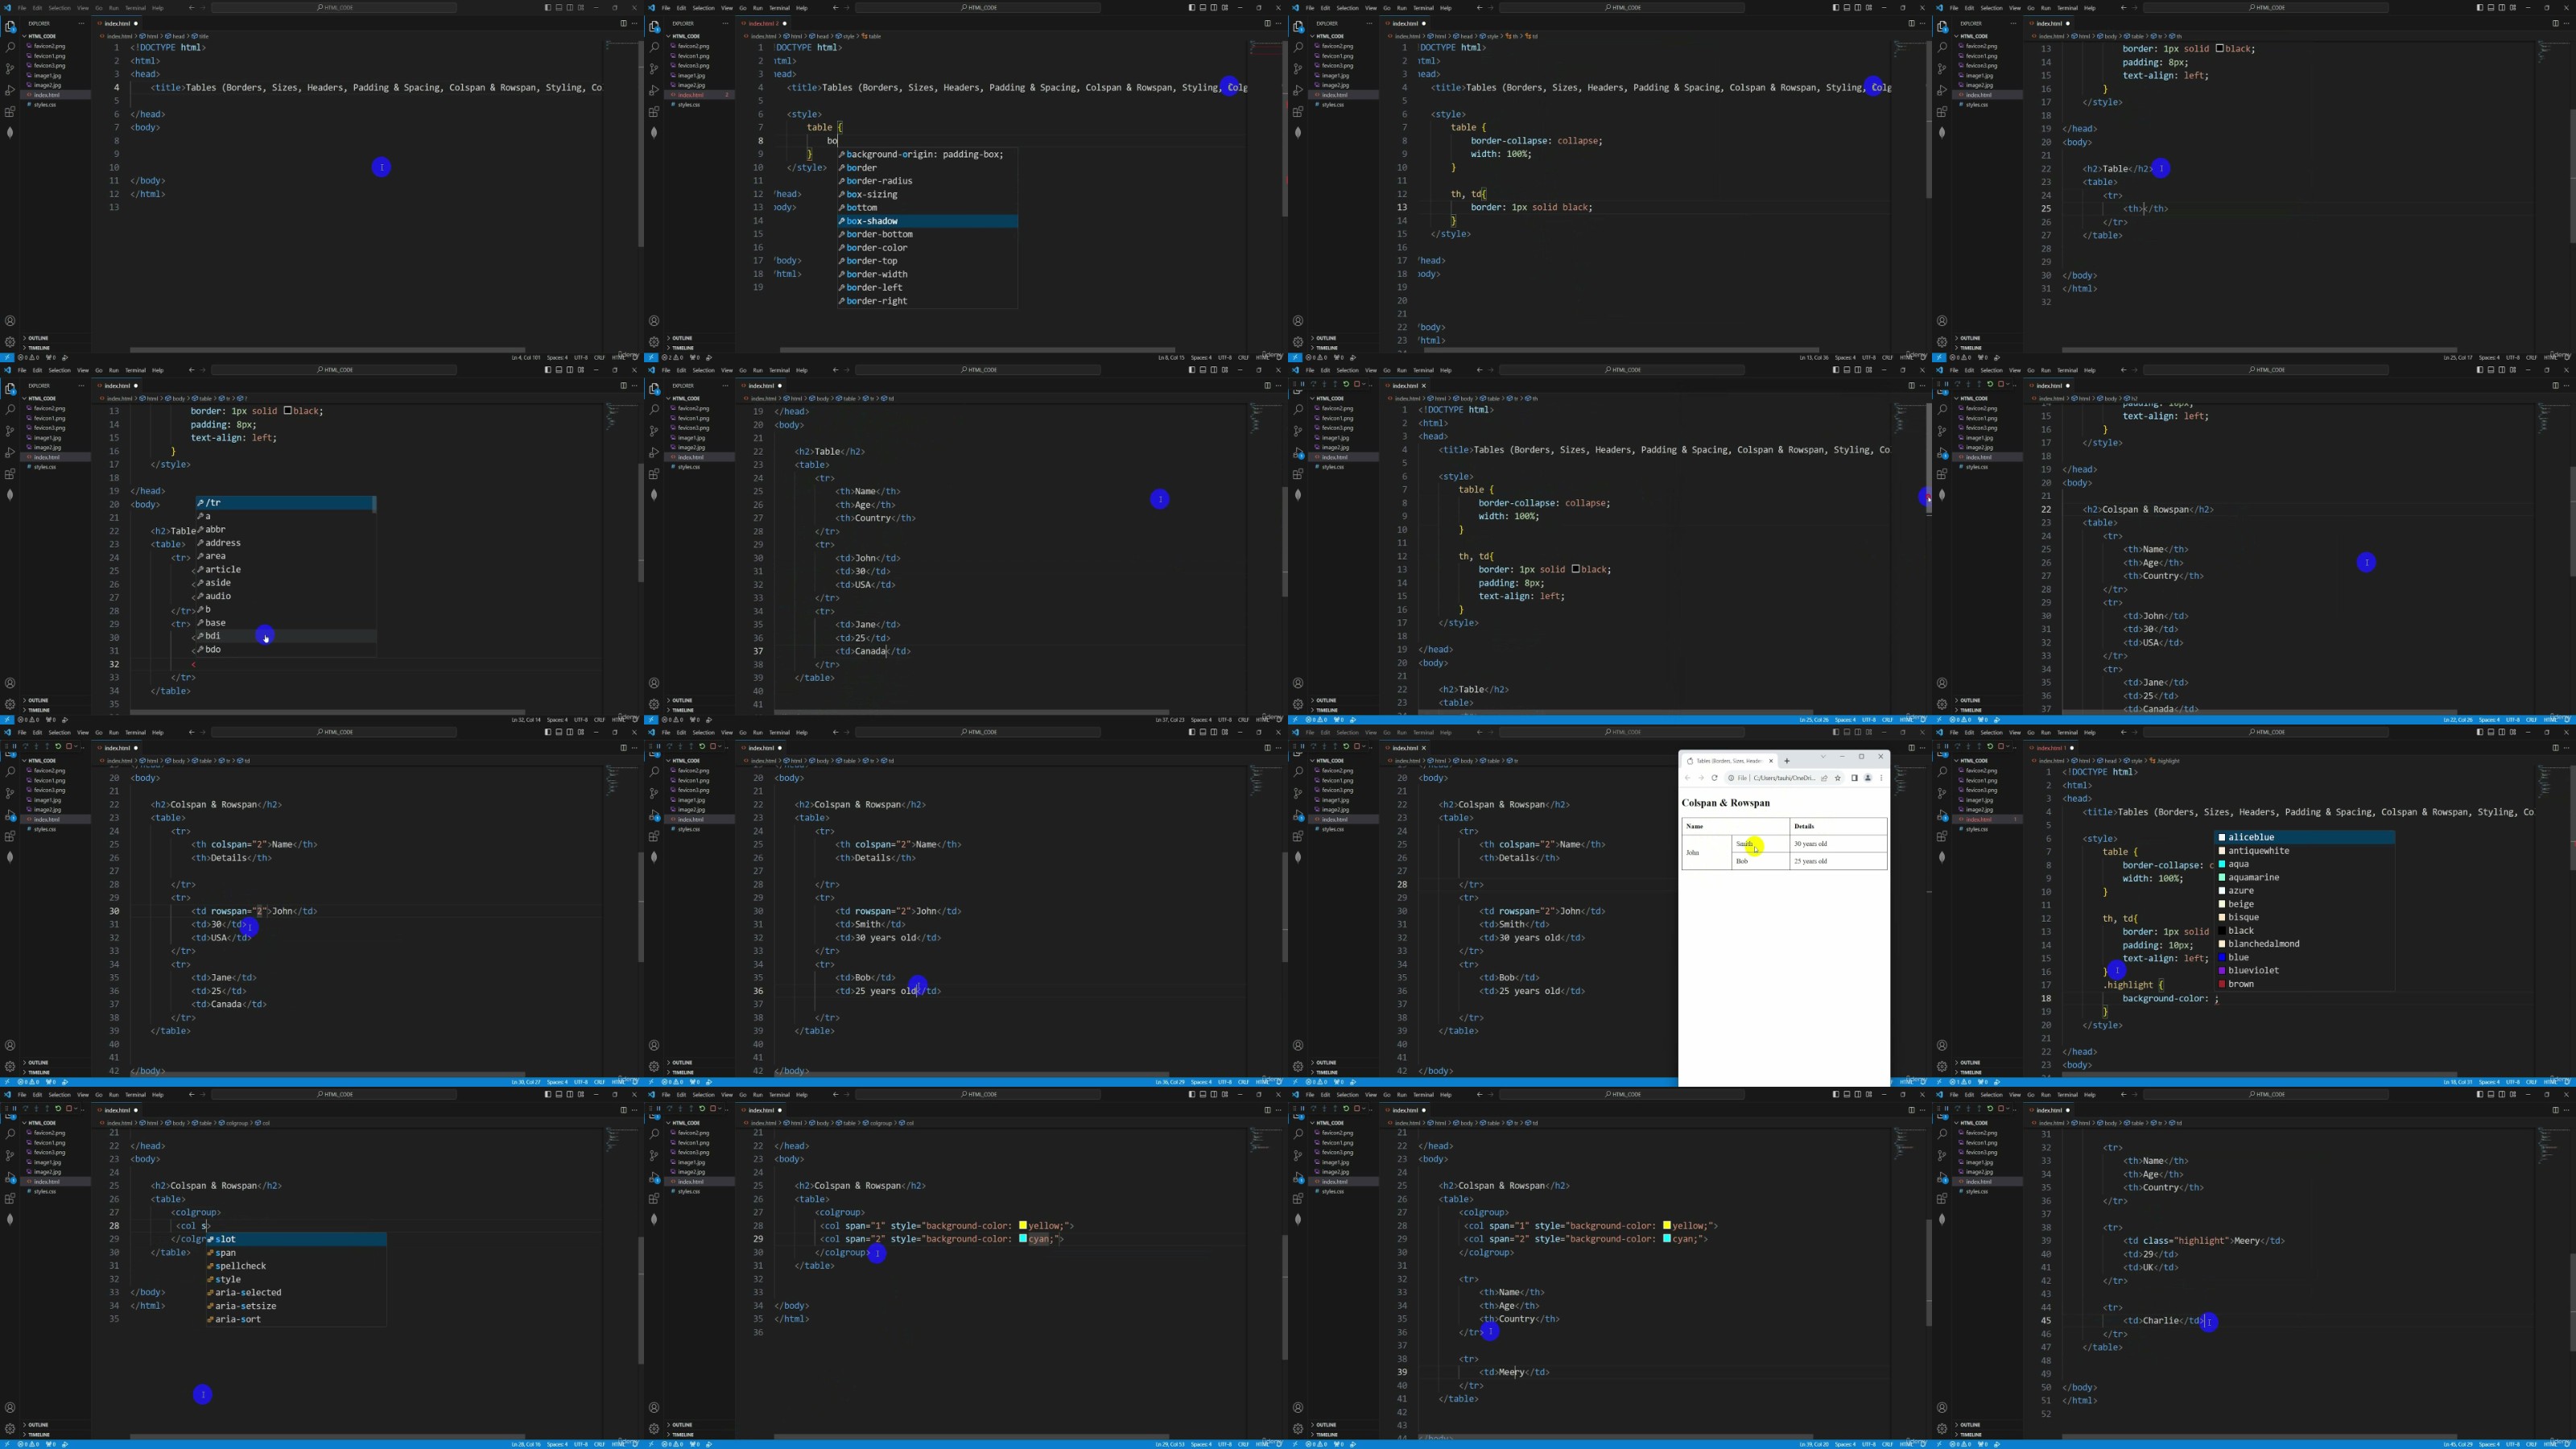Open the browser's three-dot menu
Image resolution: width=2576 pixels, height=1449 pixels.
(x=1881, y=778)
